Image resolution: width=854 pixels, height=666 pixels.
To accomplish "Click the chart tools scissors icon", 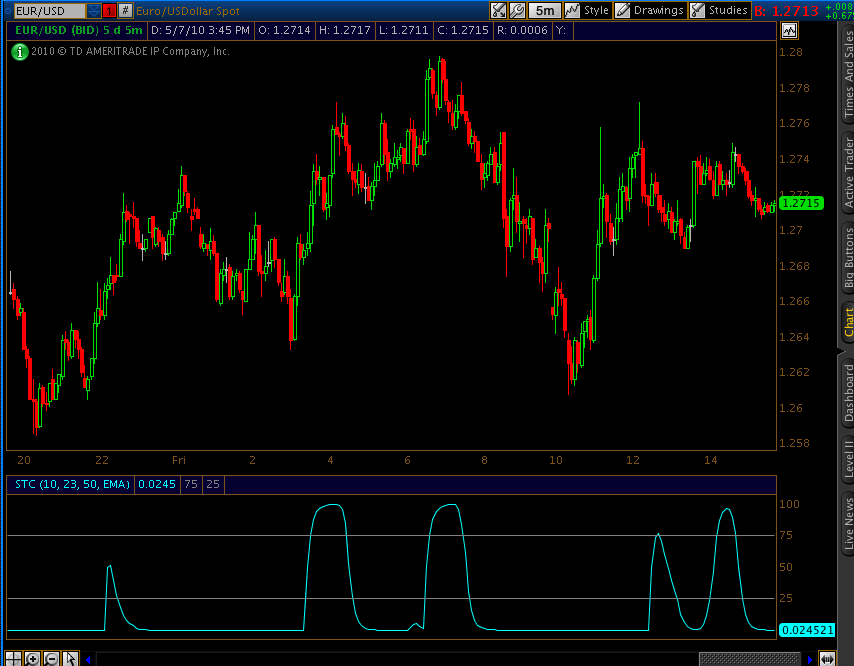I will (x=498, y=10).
